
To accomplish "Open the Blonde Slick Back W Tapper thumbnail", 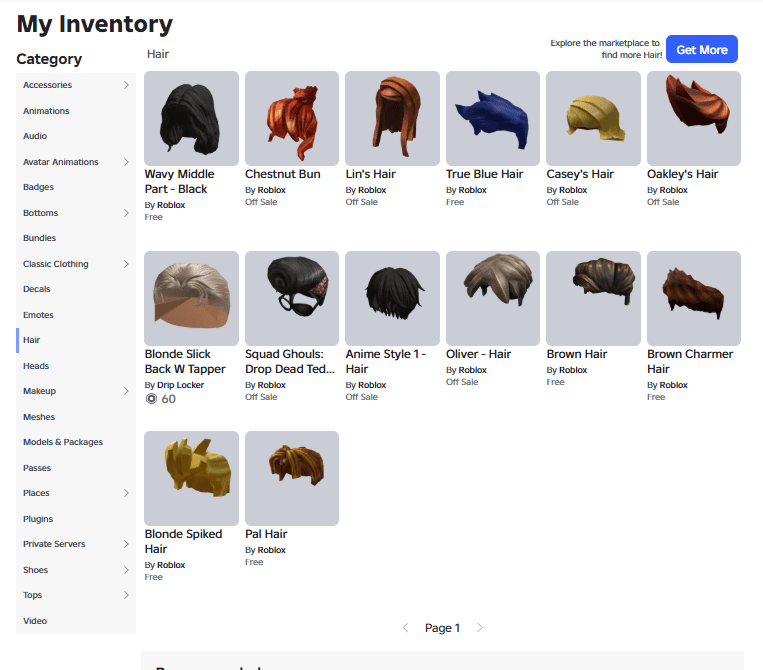I will click(x=191, y=298).
